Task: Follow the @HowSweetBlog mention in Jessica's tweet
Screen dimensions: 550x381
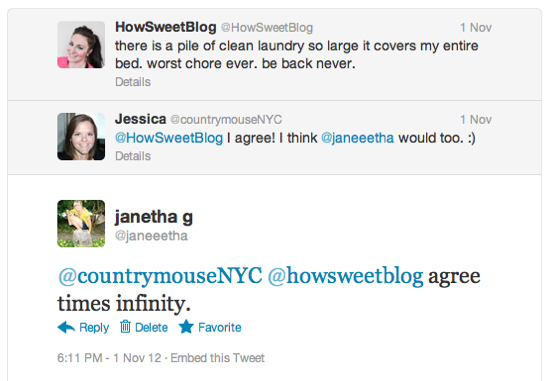Action: pos(169,138)
